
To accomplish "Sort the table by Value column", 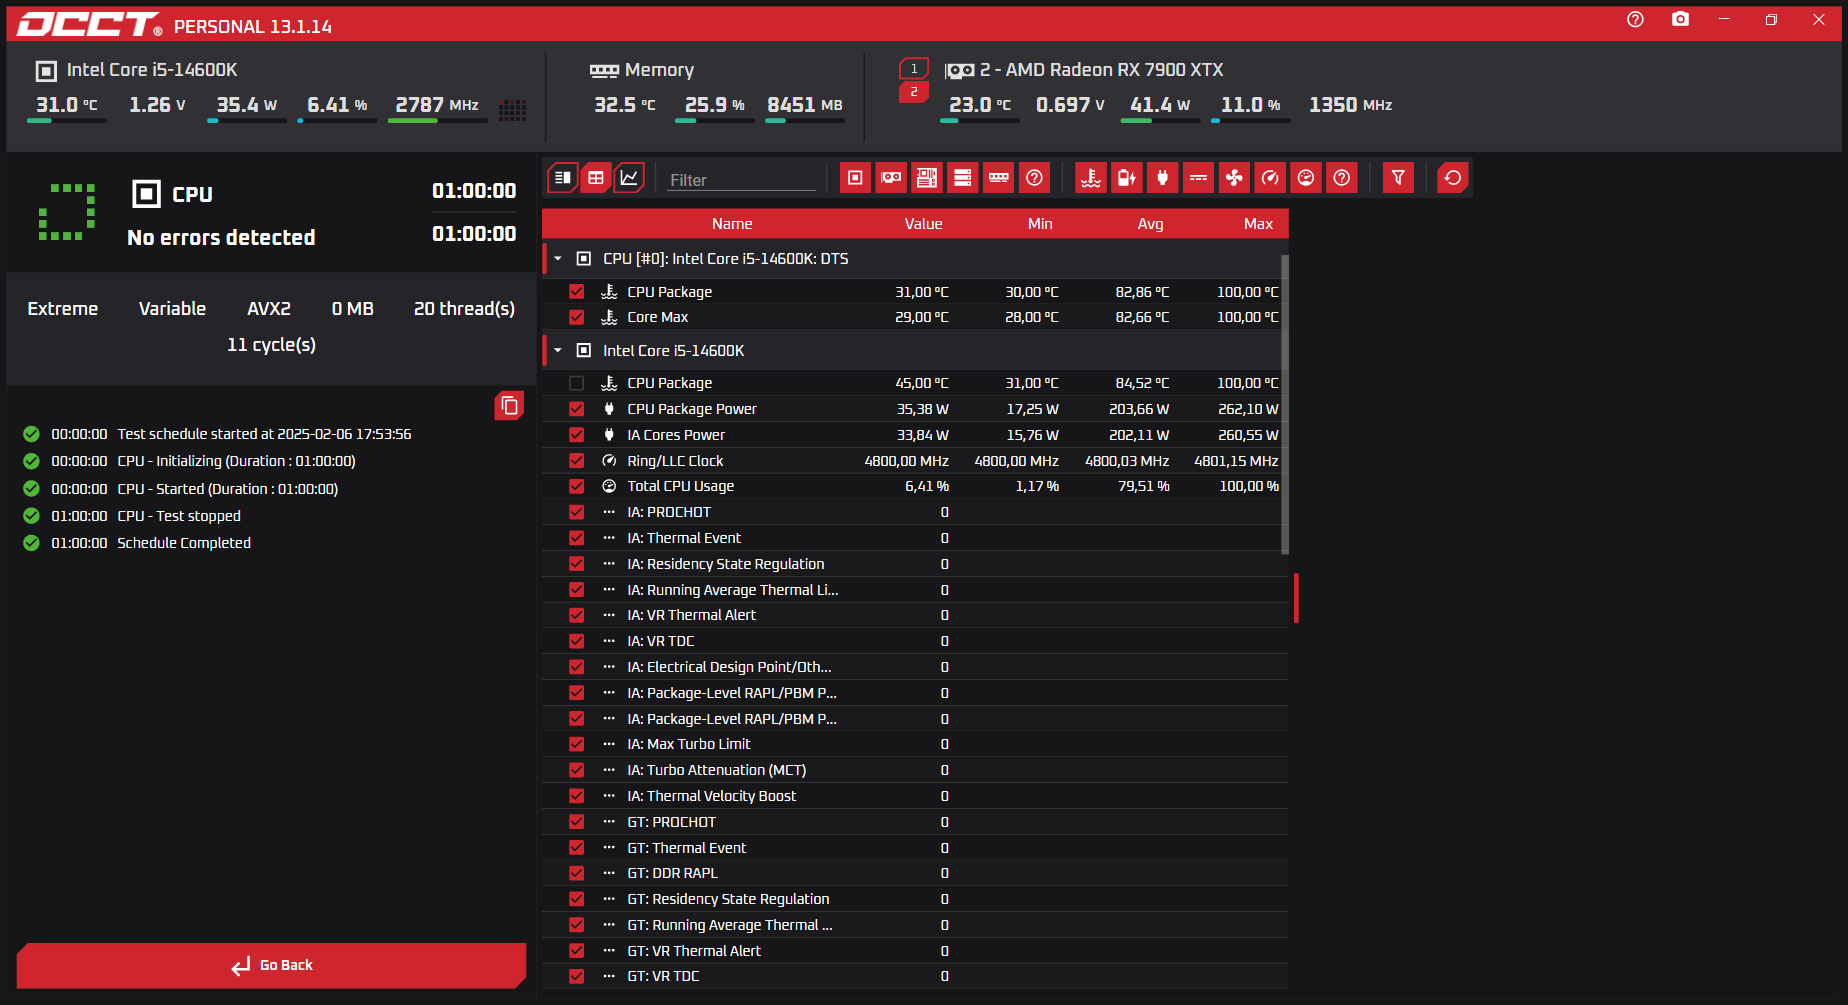I will point(923,224).
